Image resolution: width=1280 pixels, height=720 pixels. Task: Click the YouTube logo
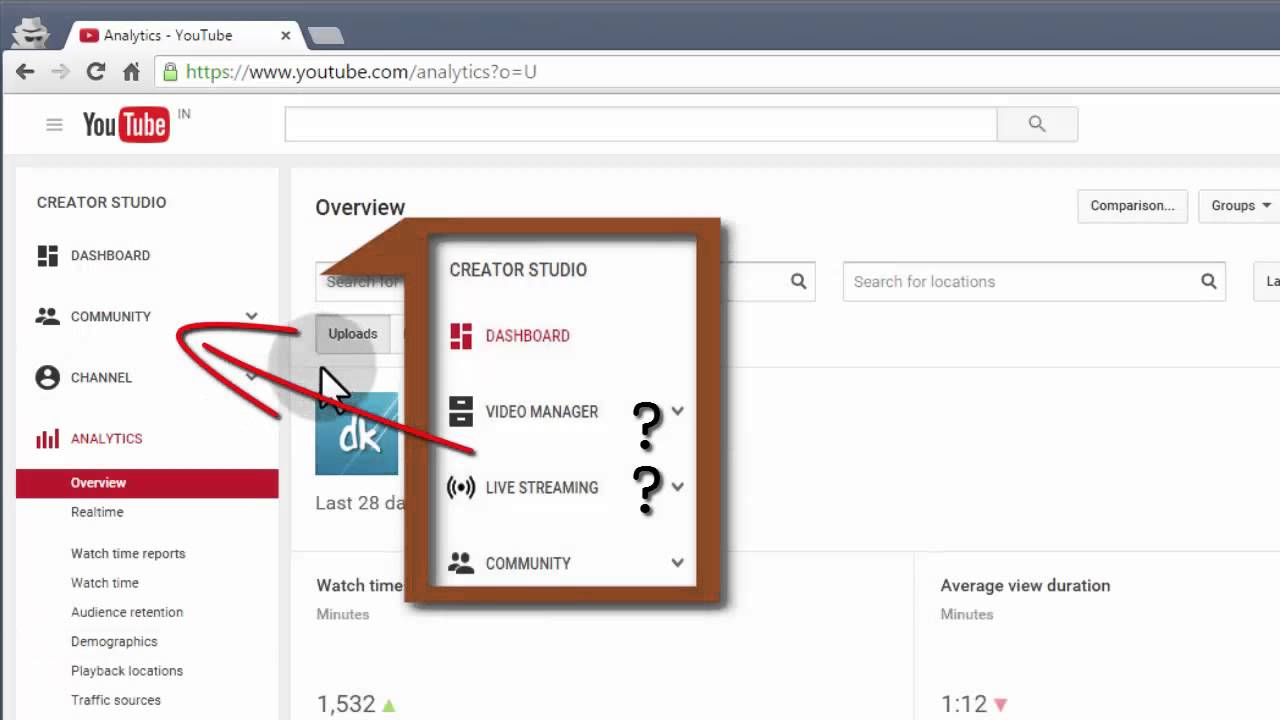click(126, 124)
